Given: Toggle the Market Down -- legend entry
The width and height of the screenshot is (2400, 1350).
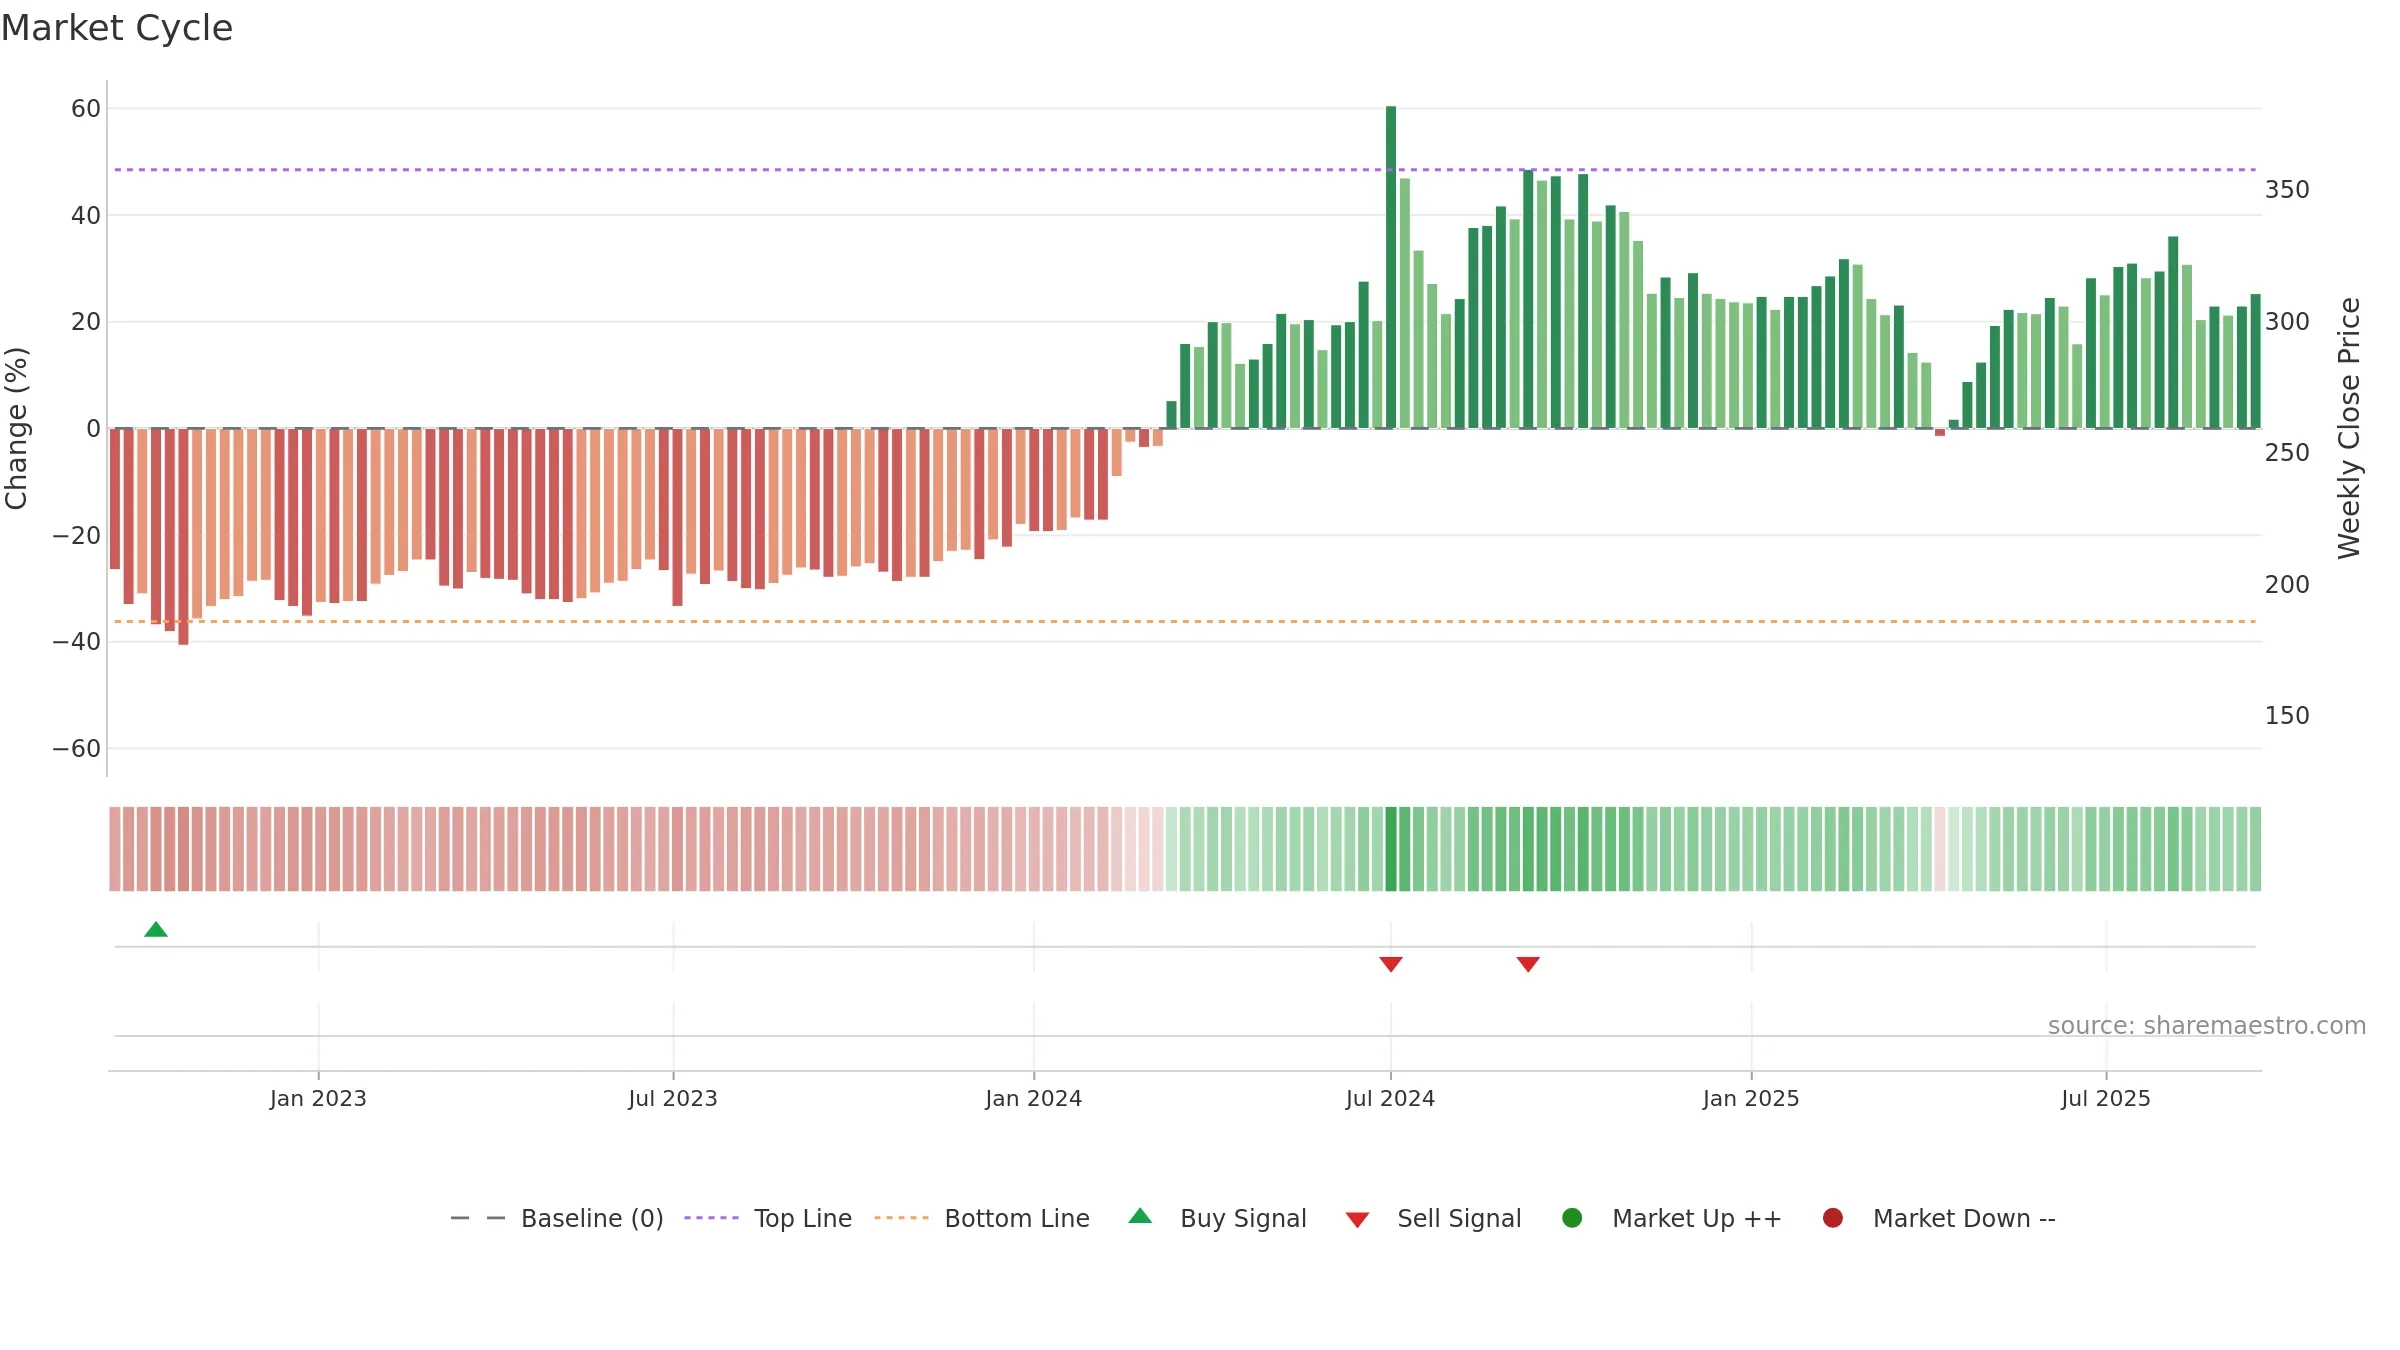Looking at the screenshot, I should point(1939,1218).
